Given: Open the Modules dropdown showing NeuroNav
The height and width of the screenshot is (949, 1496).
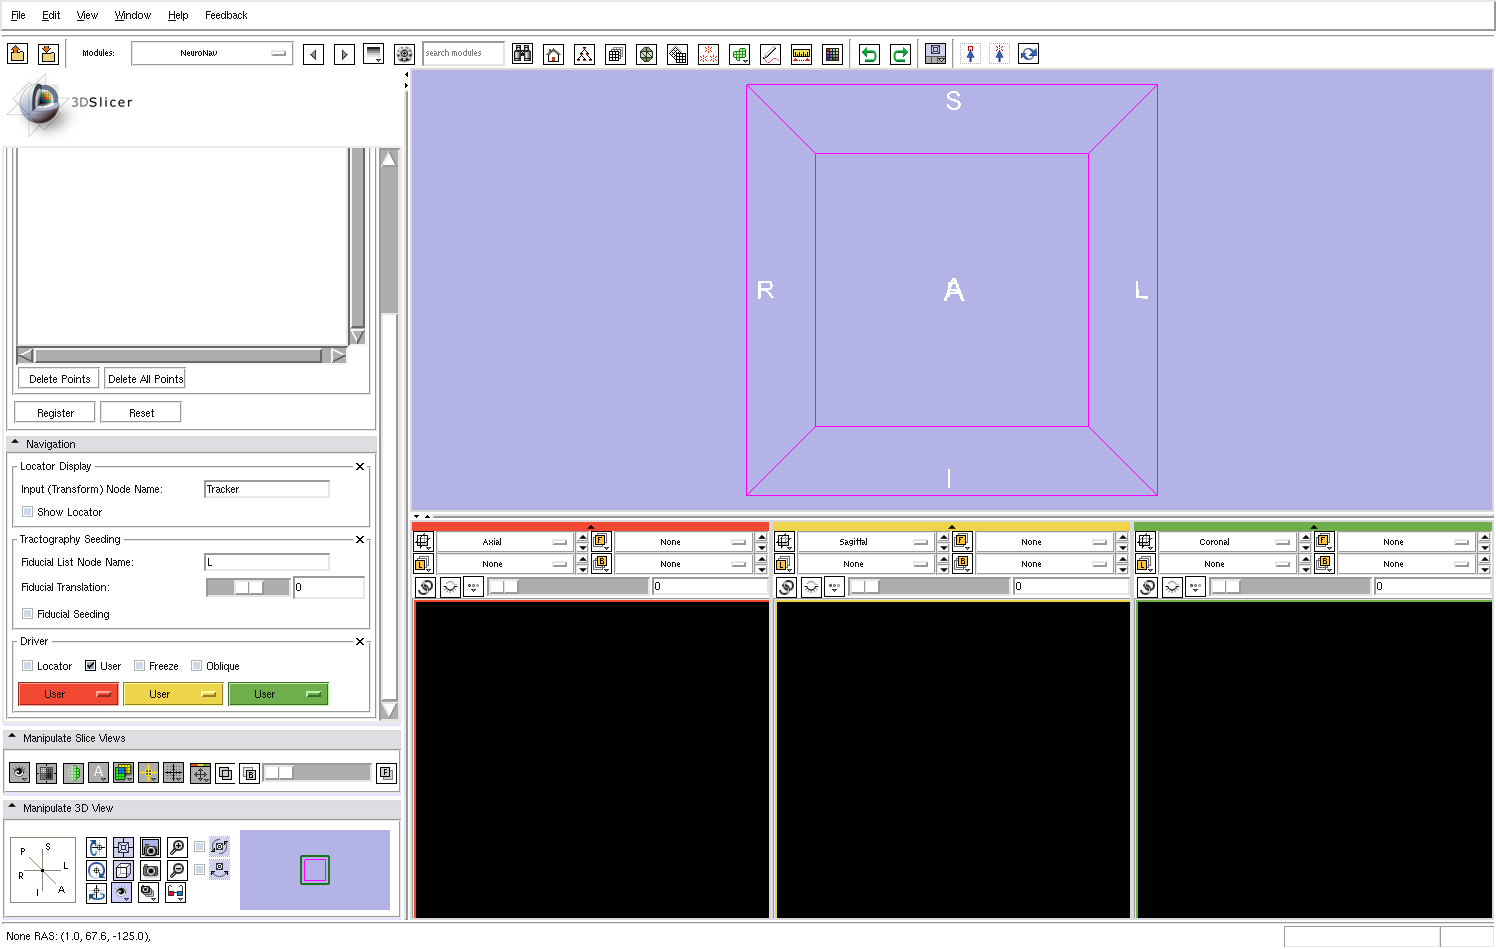Looking at the screenshot, I should tap(212, 53).
